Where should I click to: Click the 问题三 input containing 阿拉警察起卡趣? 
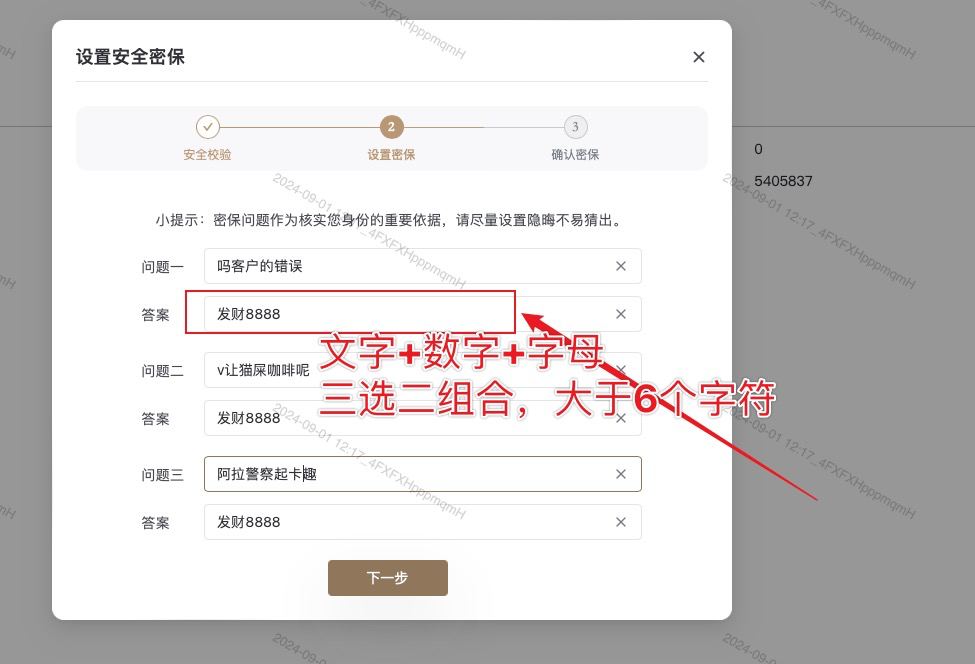pos(423,474)
